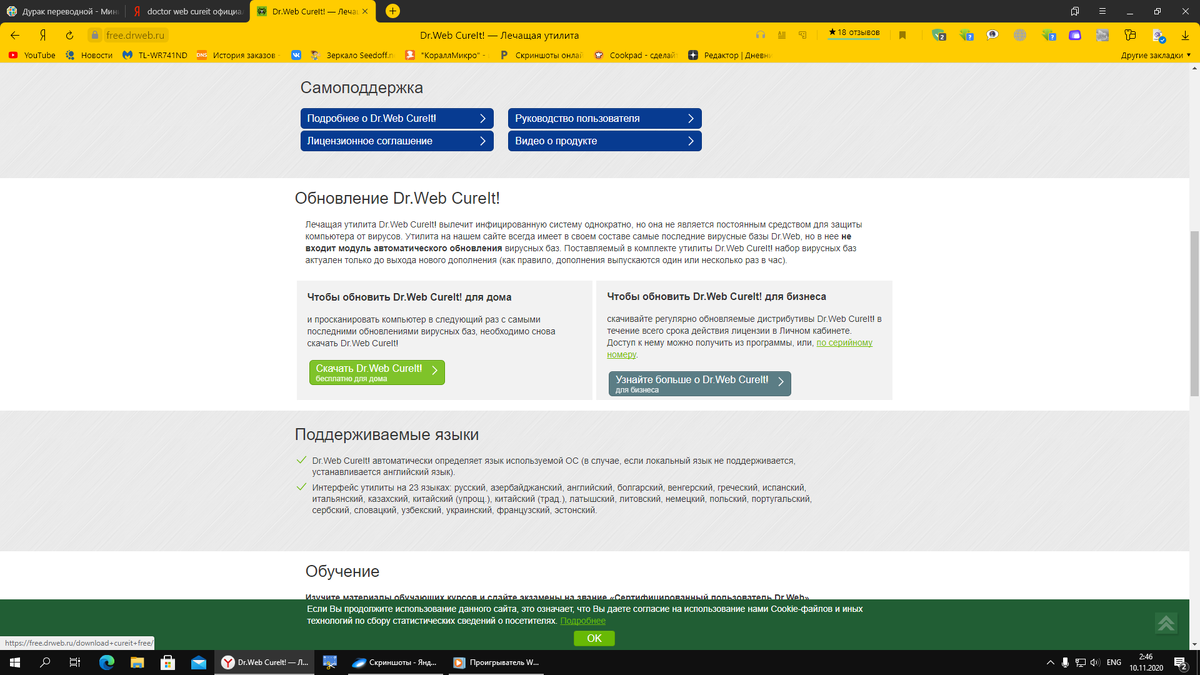
Task: Click the page vertical scrollbar thumb
Action: pos(1194,312)
